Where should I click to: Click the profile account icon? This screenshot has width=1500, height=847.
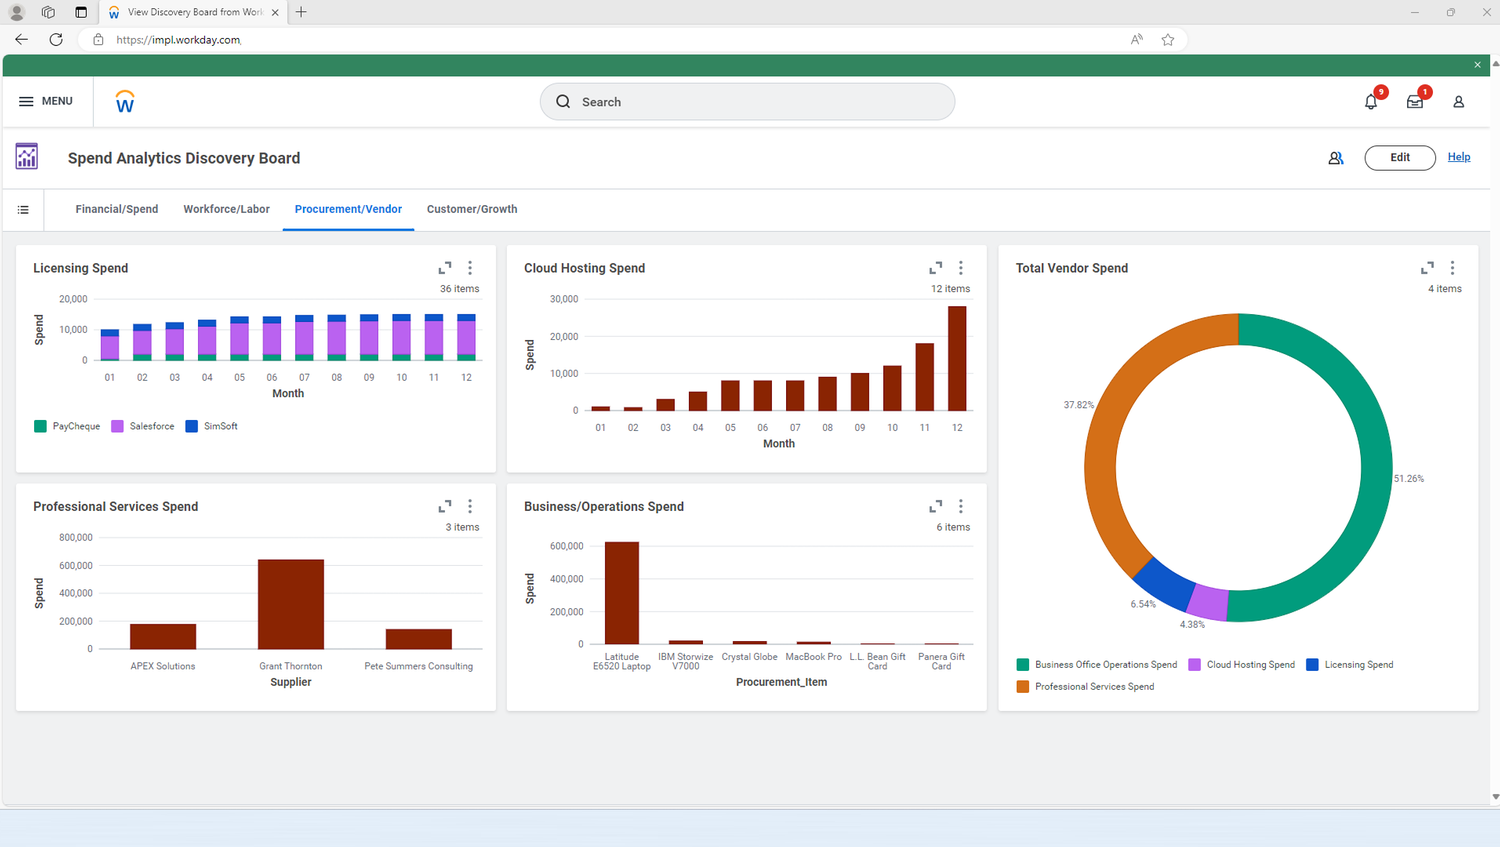tap(1458, 101)
